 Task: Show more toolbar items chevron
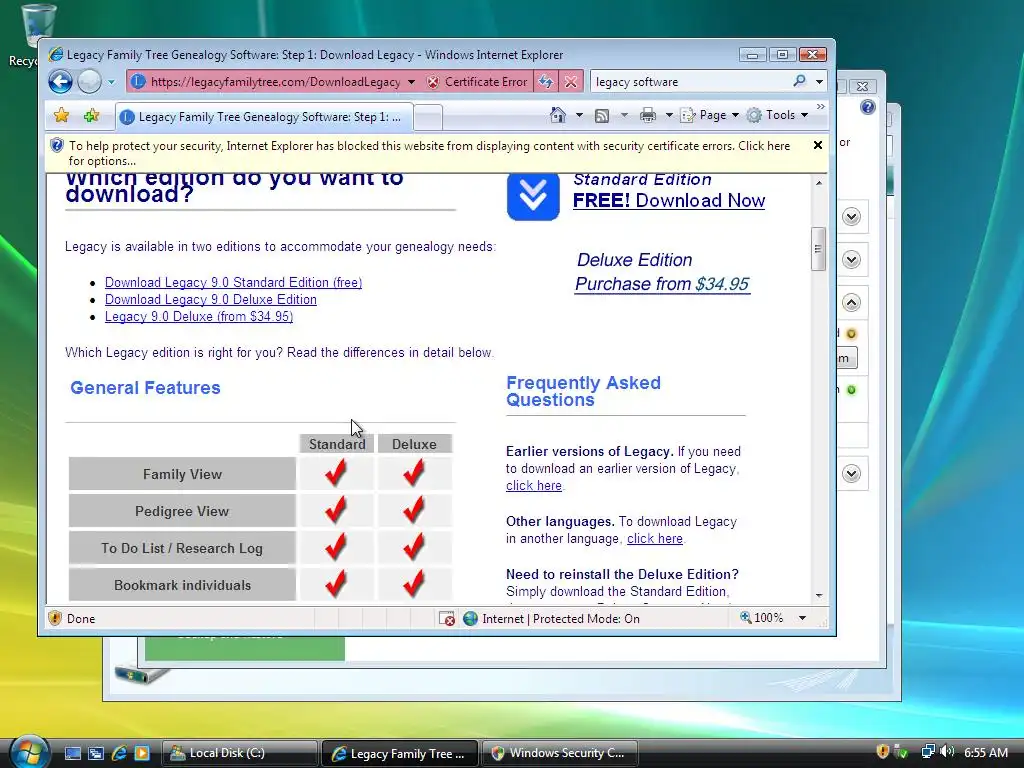pos(821,106)
